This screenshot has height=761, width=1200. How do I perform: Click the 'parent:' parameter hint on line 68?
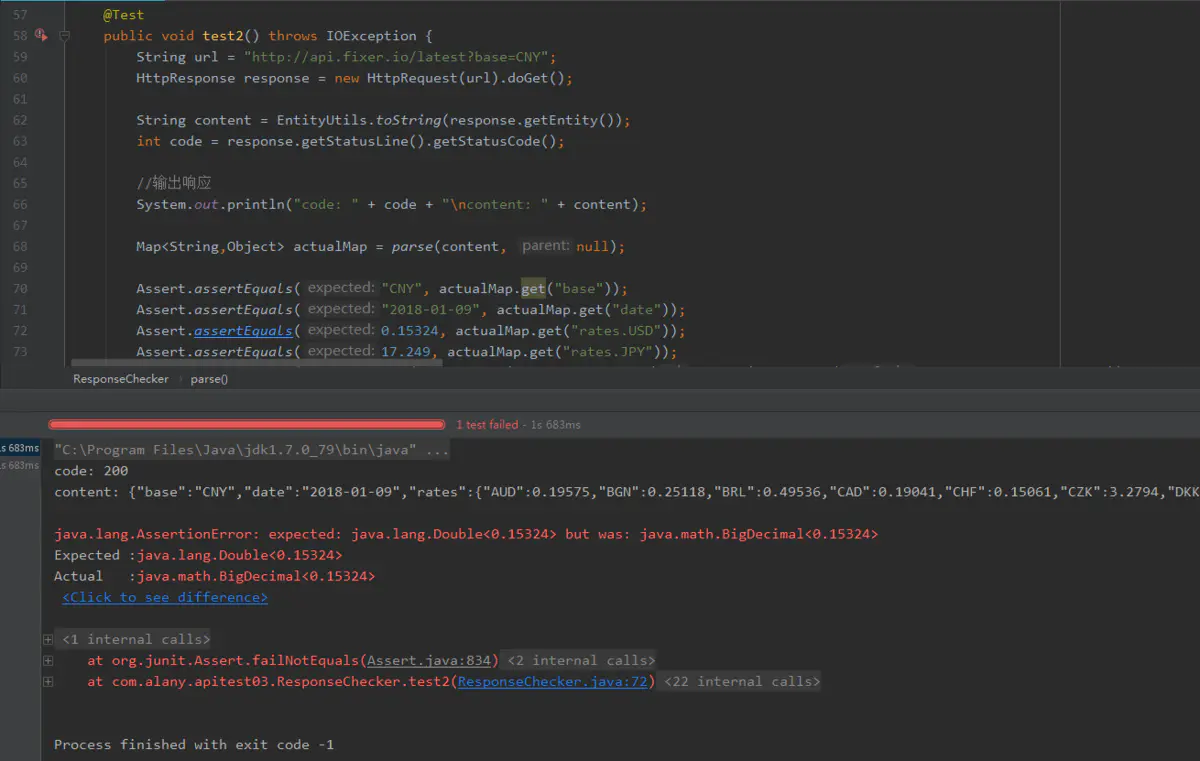coord(546,246)
